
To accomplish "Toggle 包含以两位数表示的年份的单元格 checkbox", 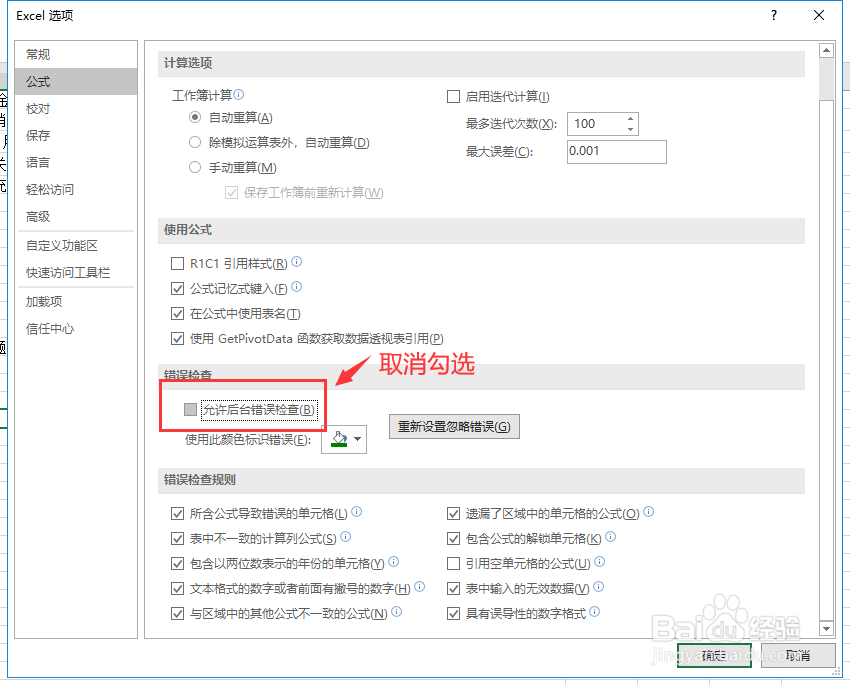I will (x=177, y=563).
